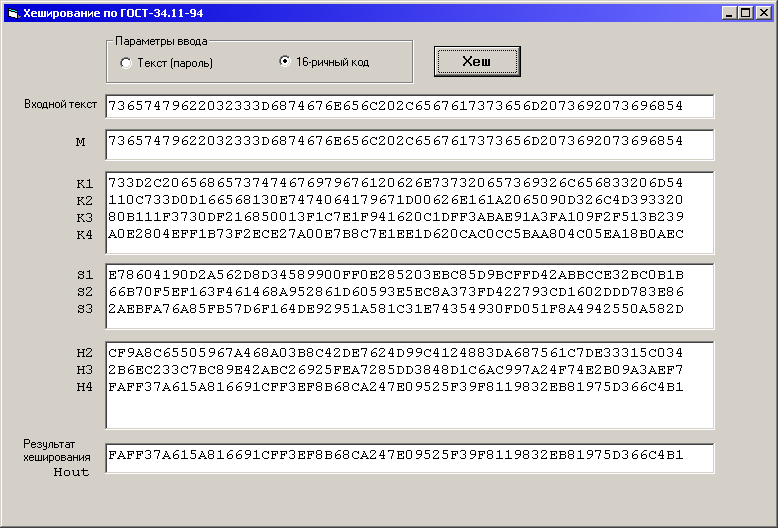Click the application icon in the title bar
The image size is (778, 528).
[12, 12]
